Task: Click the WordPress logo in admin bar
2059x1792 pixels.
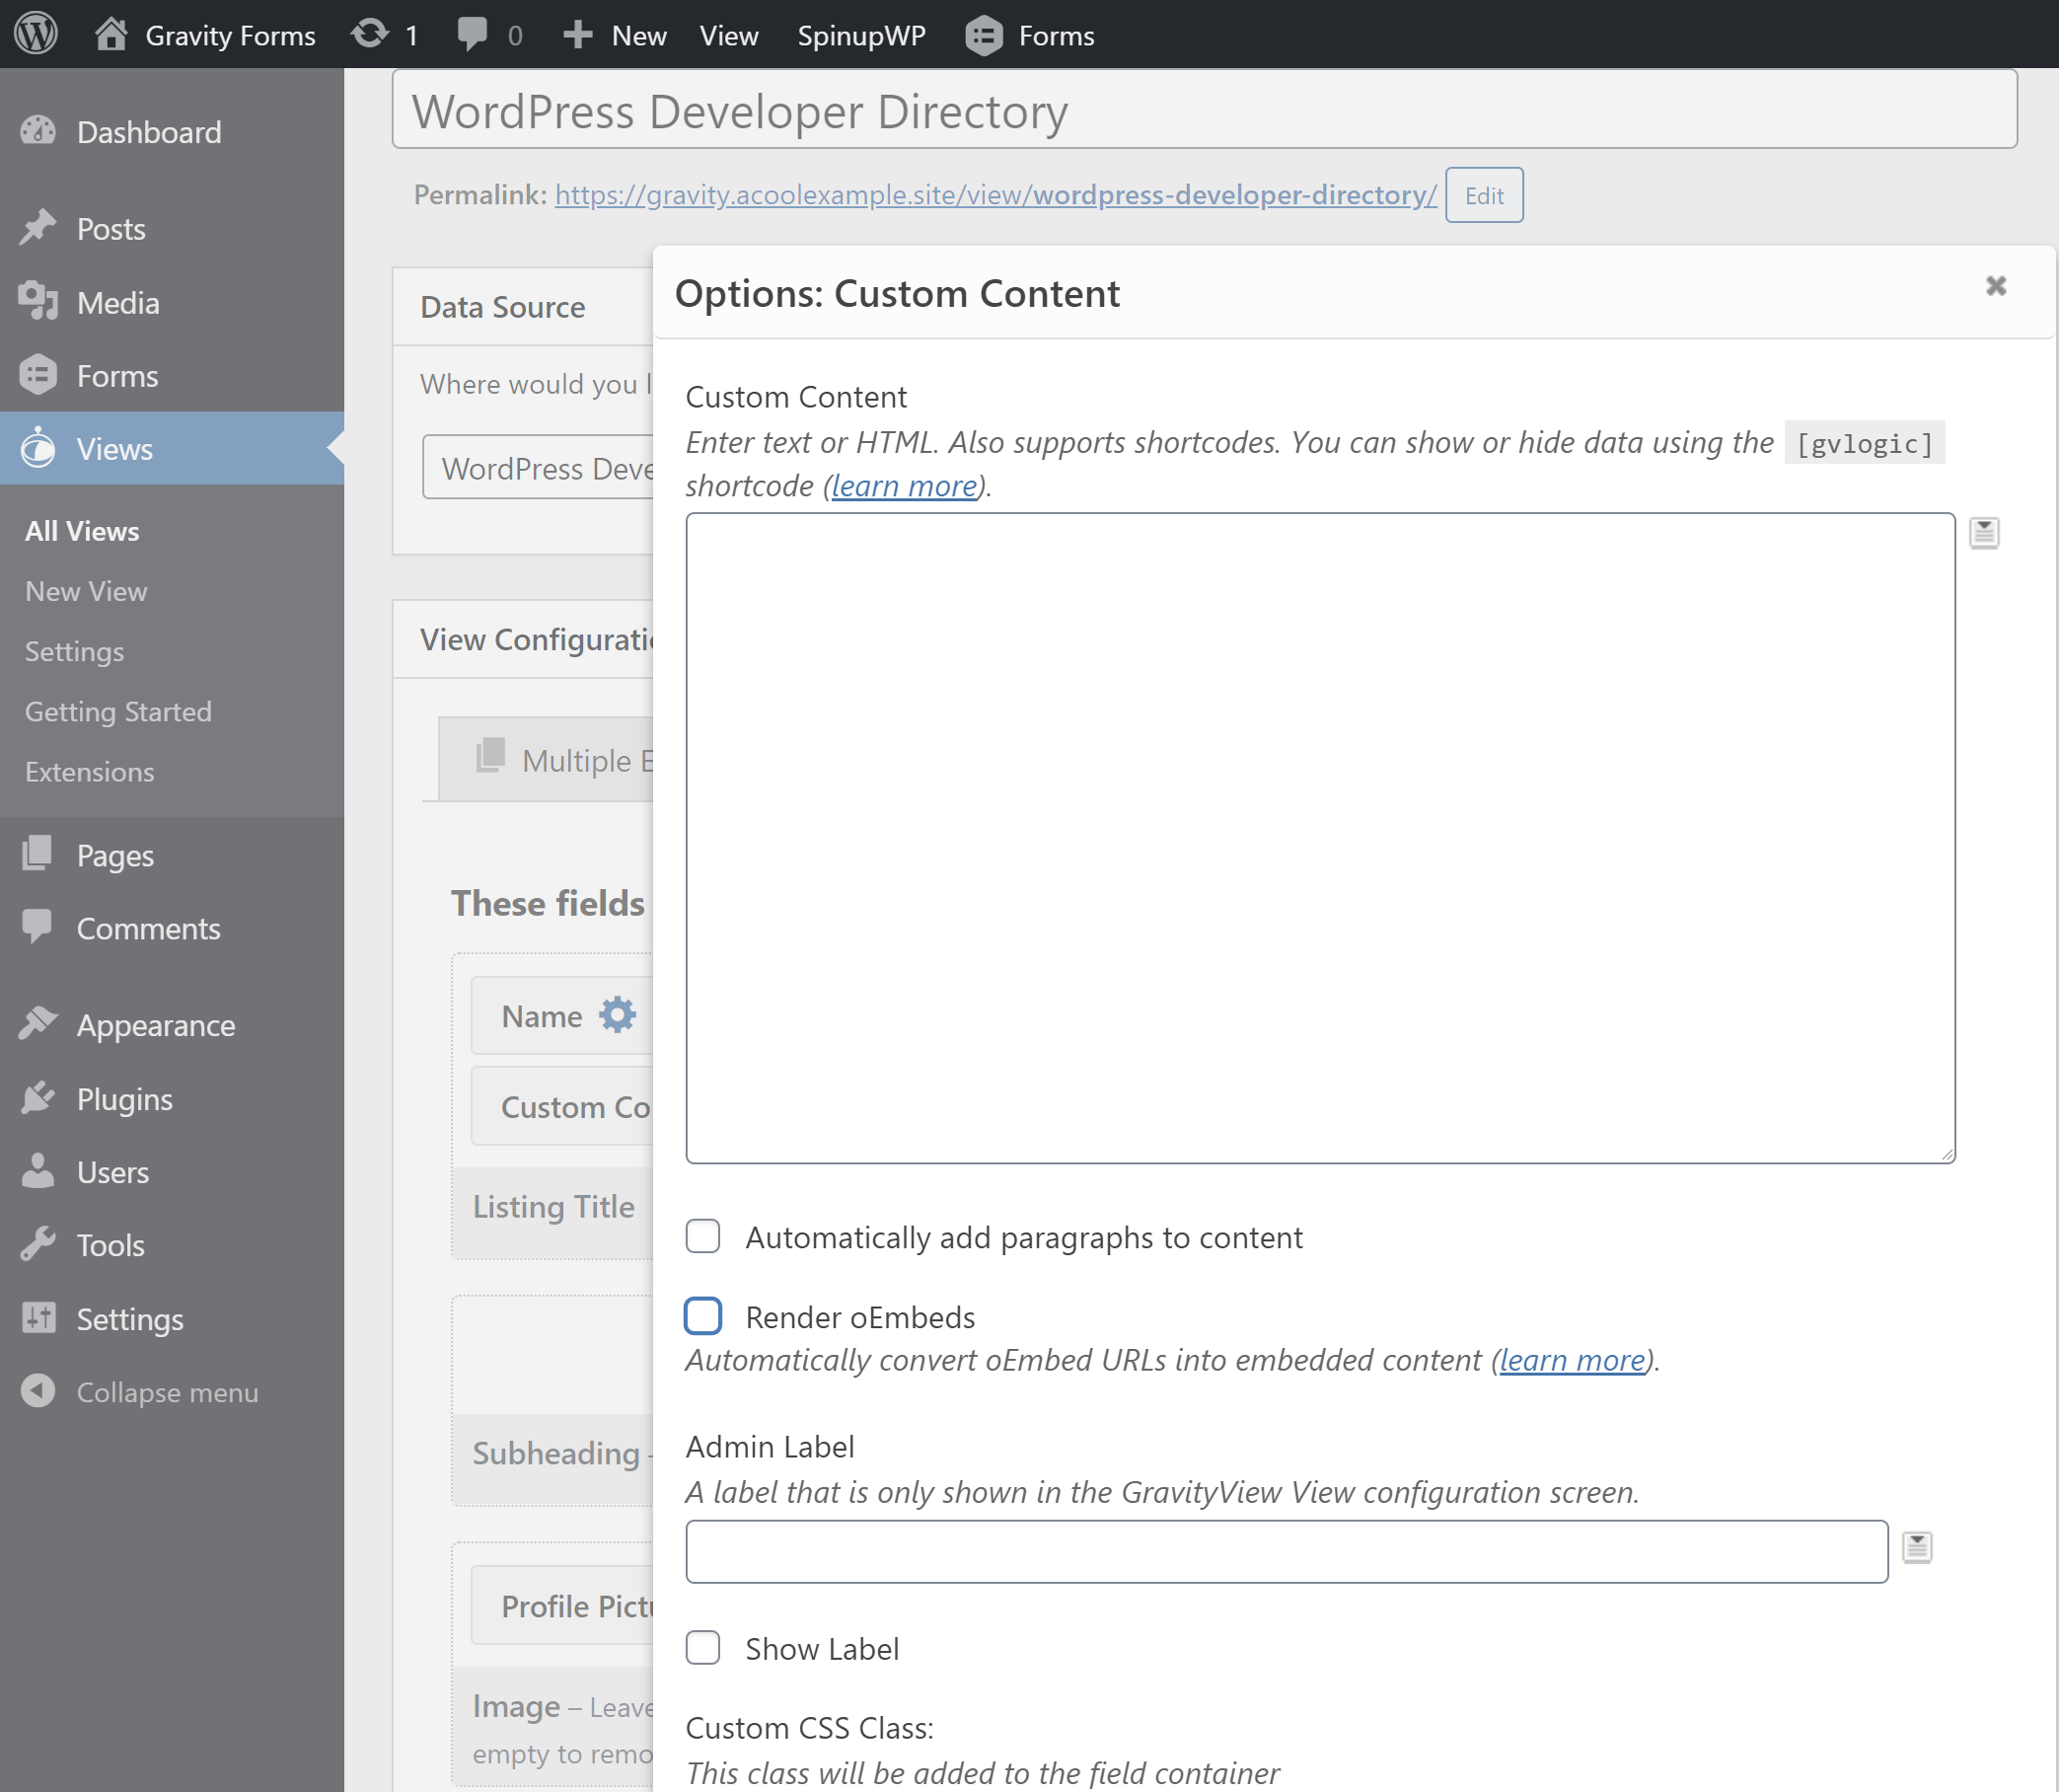Action: click(x=36, y=34)
